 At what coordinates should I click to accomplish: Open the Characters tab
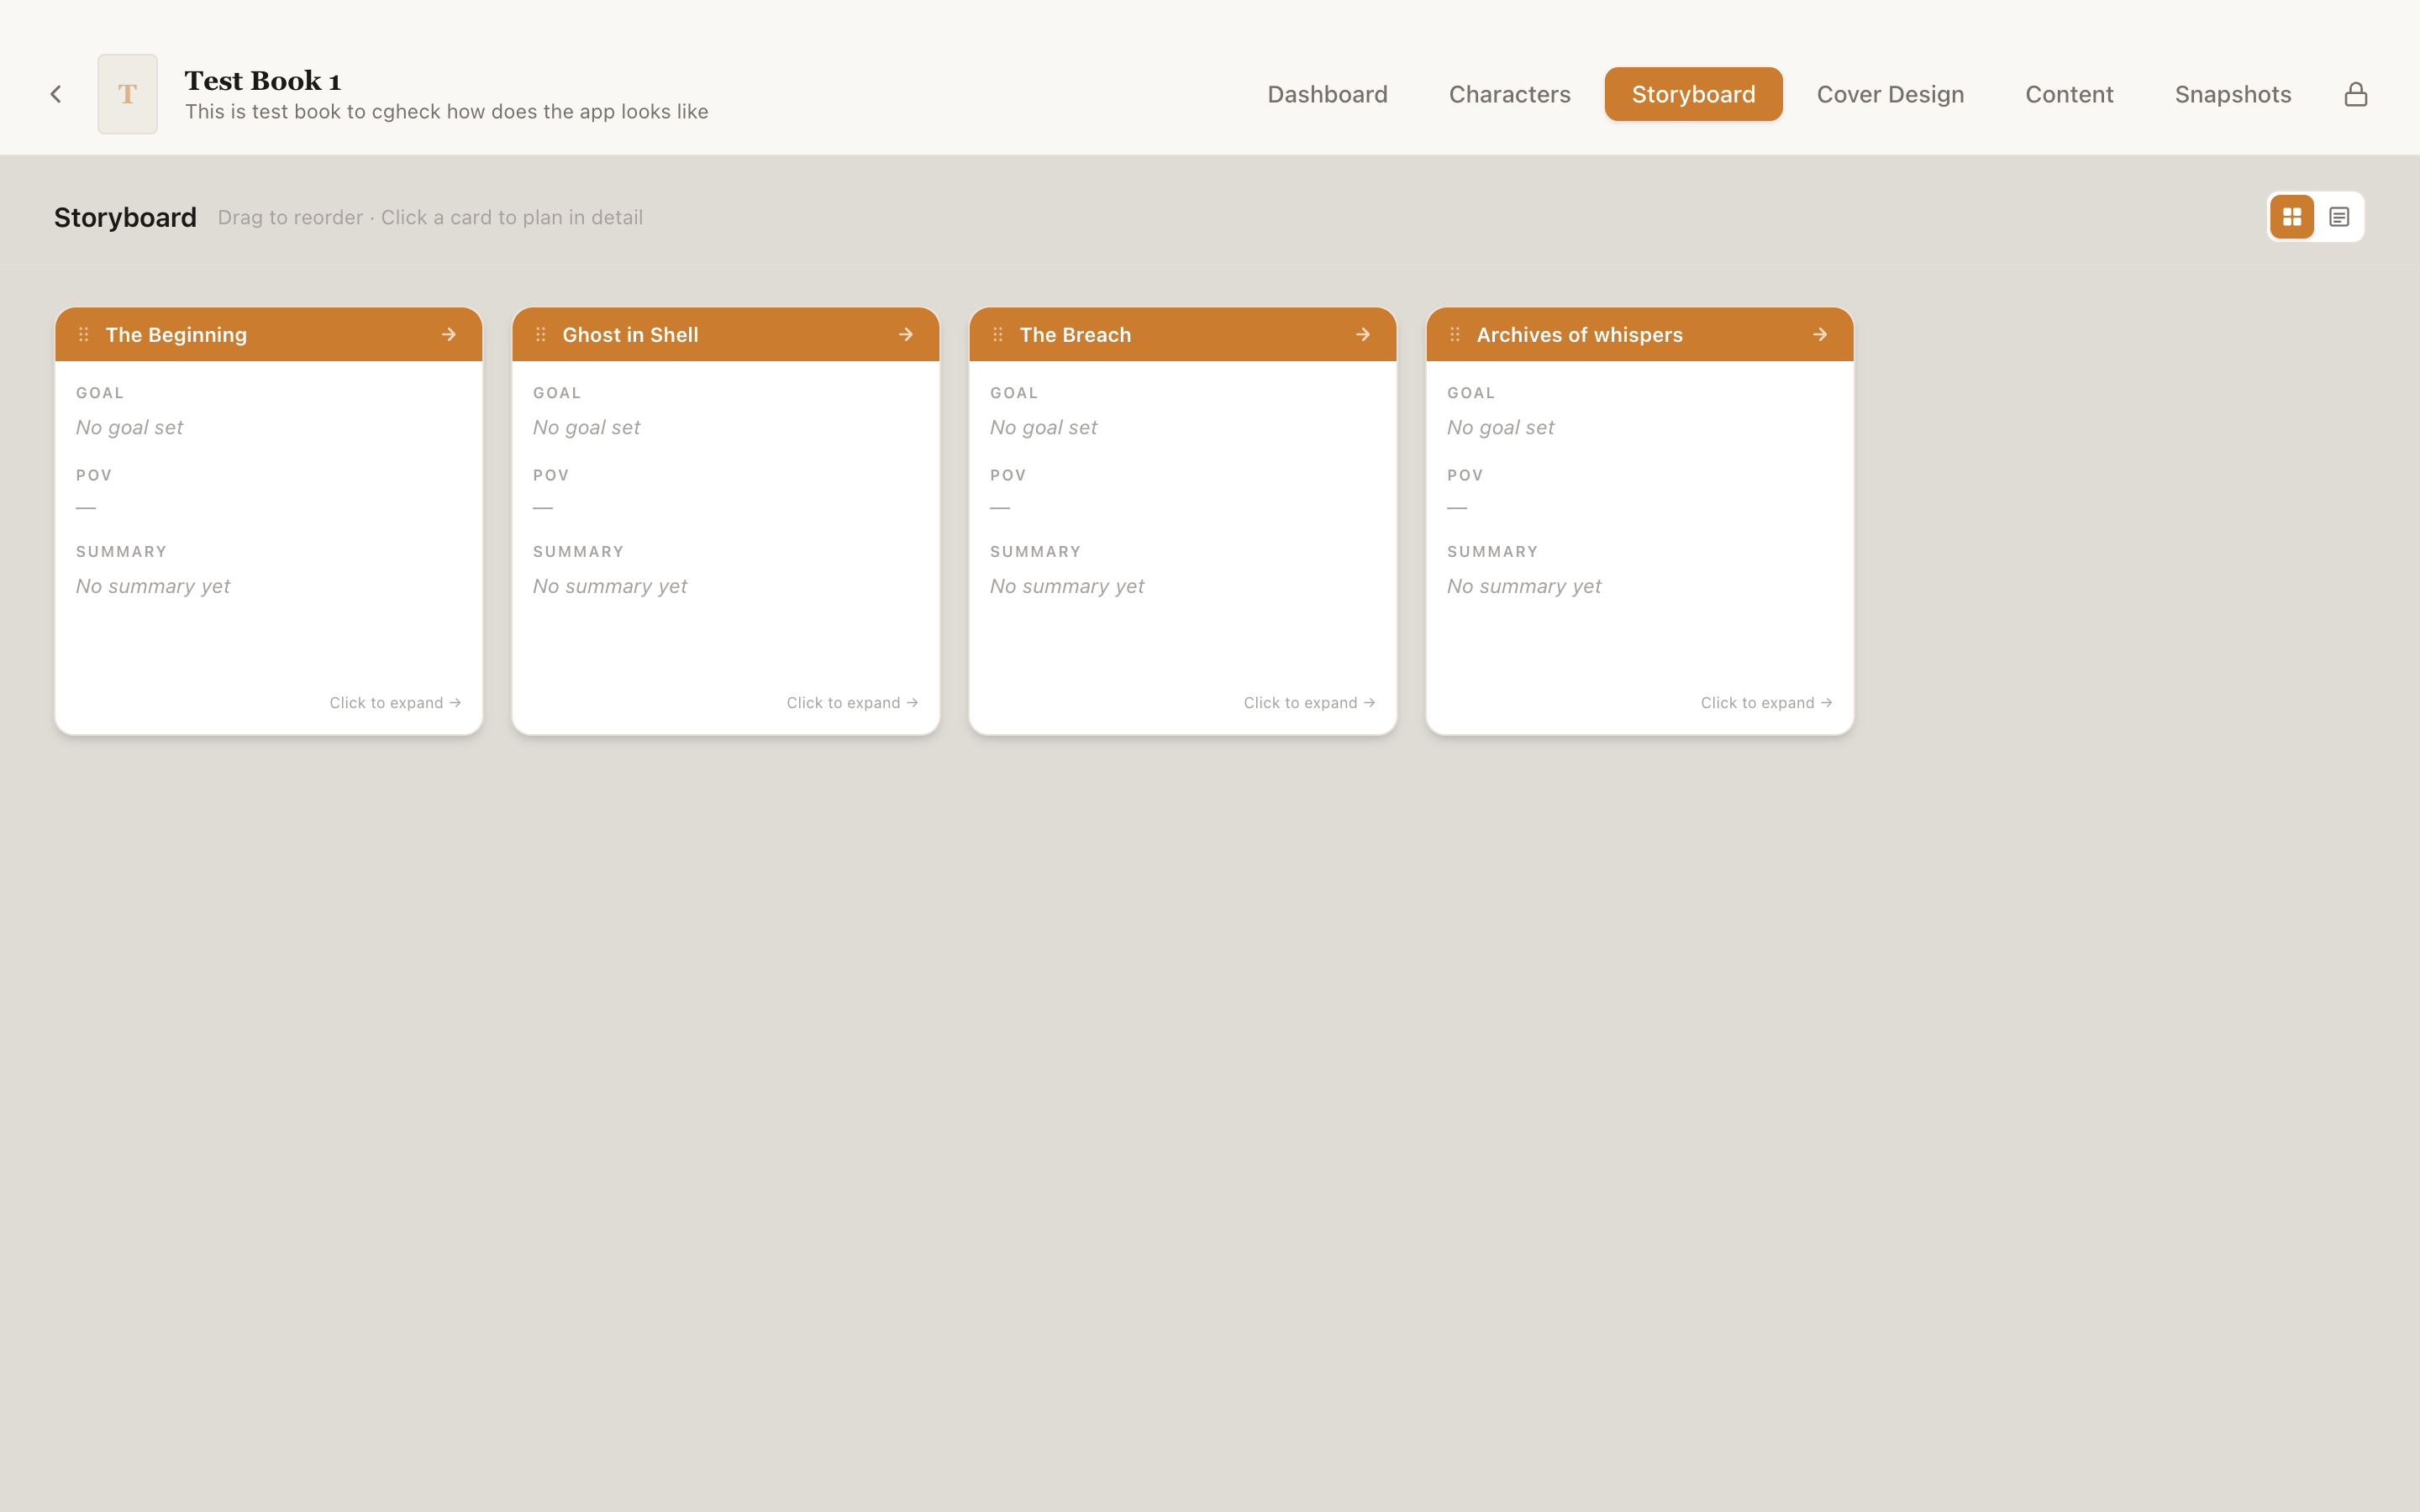(x=1509, y=93)
